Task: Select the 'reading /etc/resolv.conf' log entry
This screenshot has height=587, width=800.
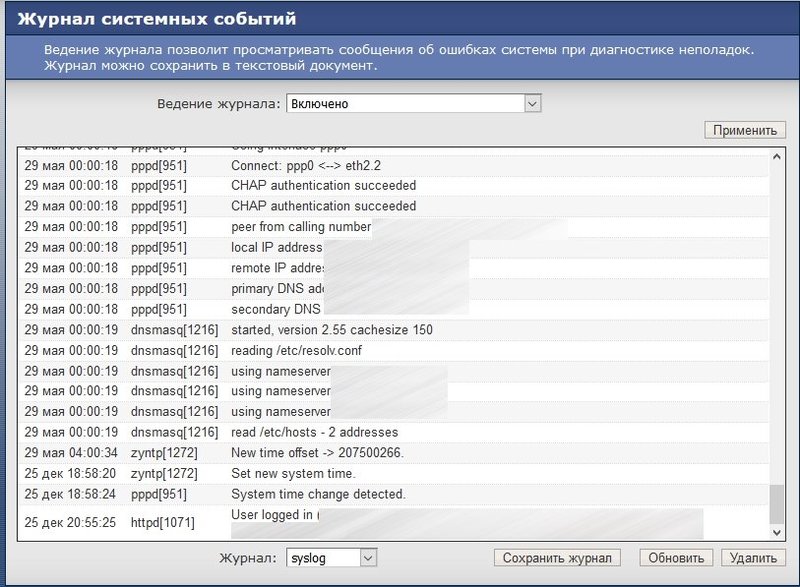Action: [394, 351]
